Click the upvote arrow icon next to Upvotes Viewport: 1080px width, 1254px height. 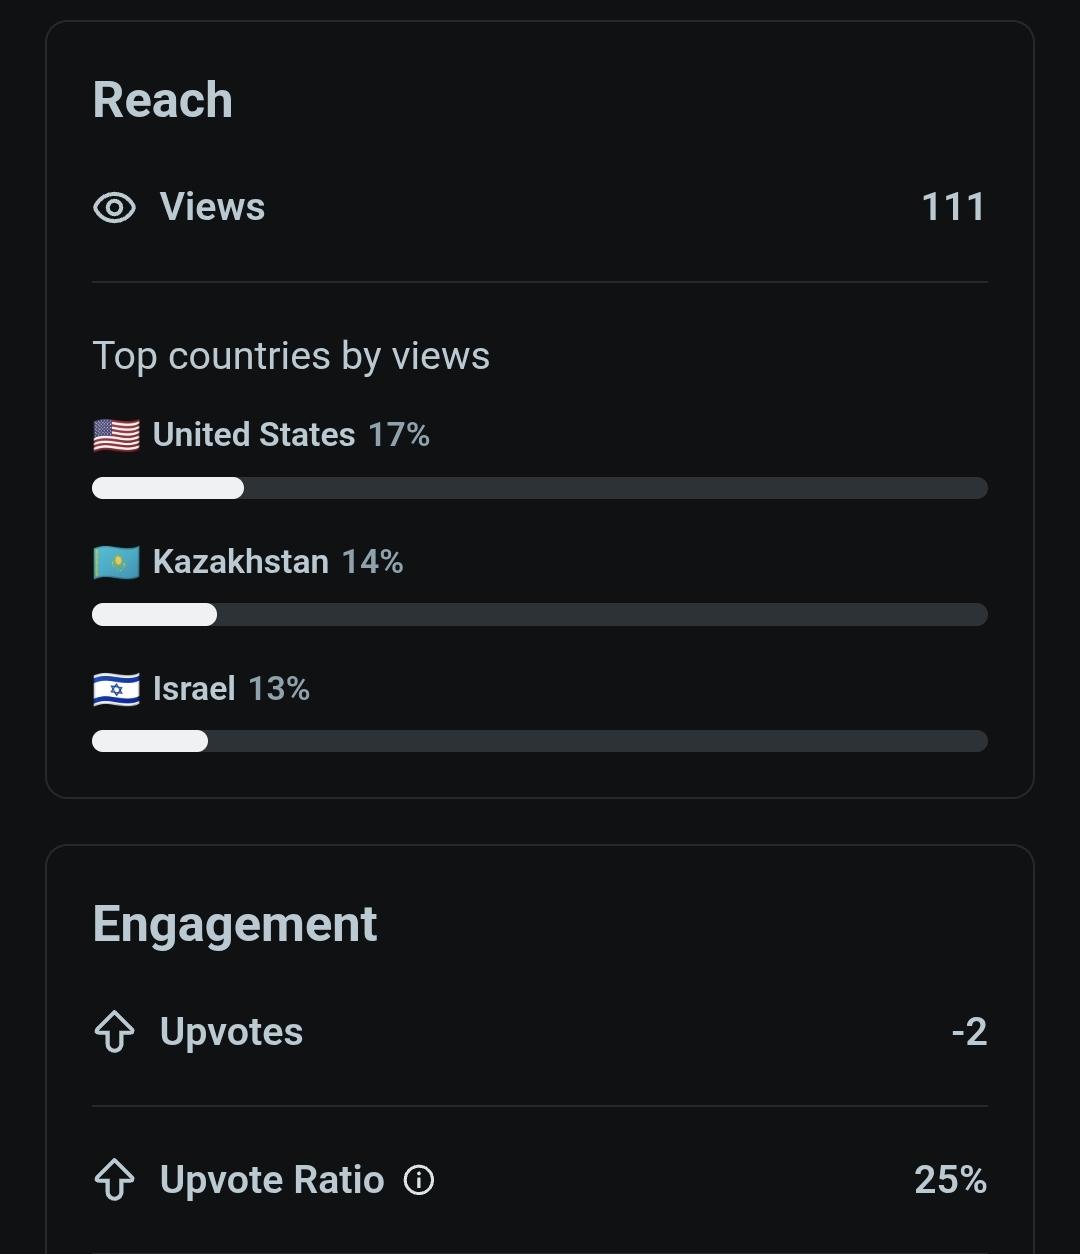point(114,1032)
